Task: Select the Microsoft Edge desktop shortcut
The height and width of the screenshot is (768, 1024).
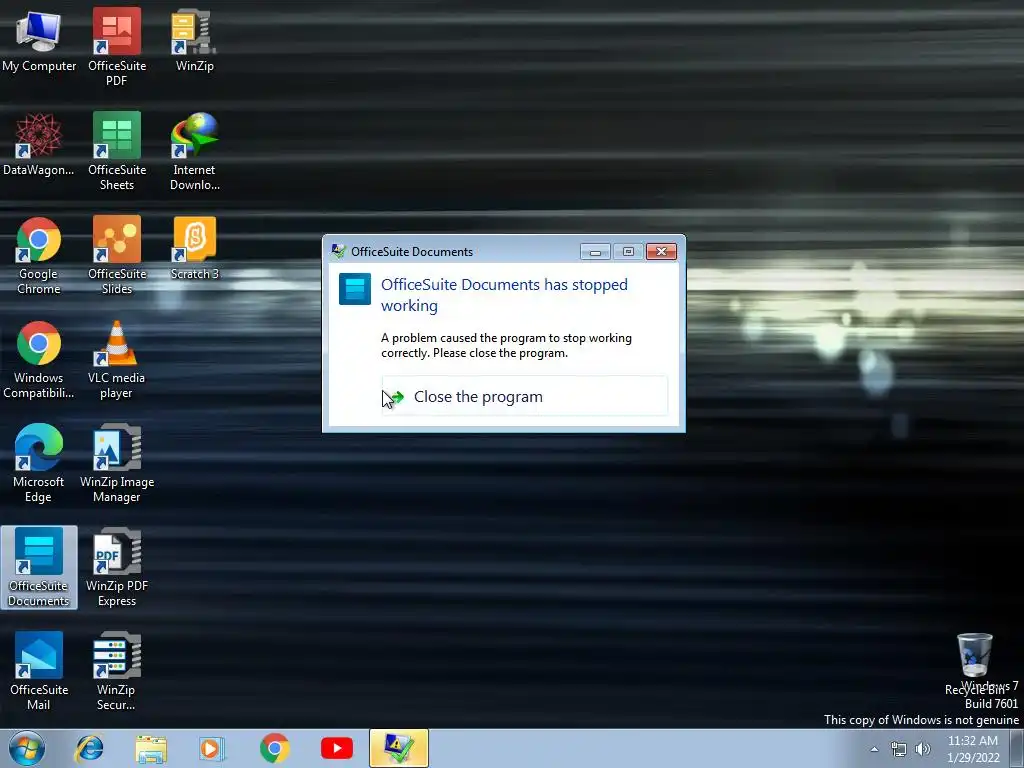Action: click(x=39, y=462)
